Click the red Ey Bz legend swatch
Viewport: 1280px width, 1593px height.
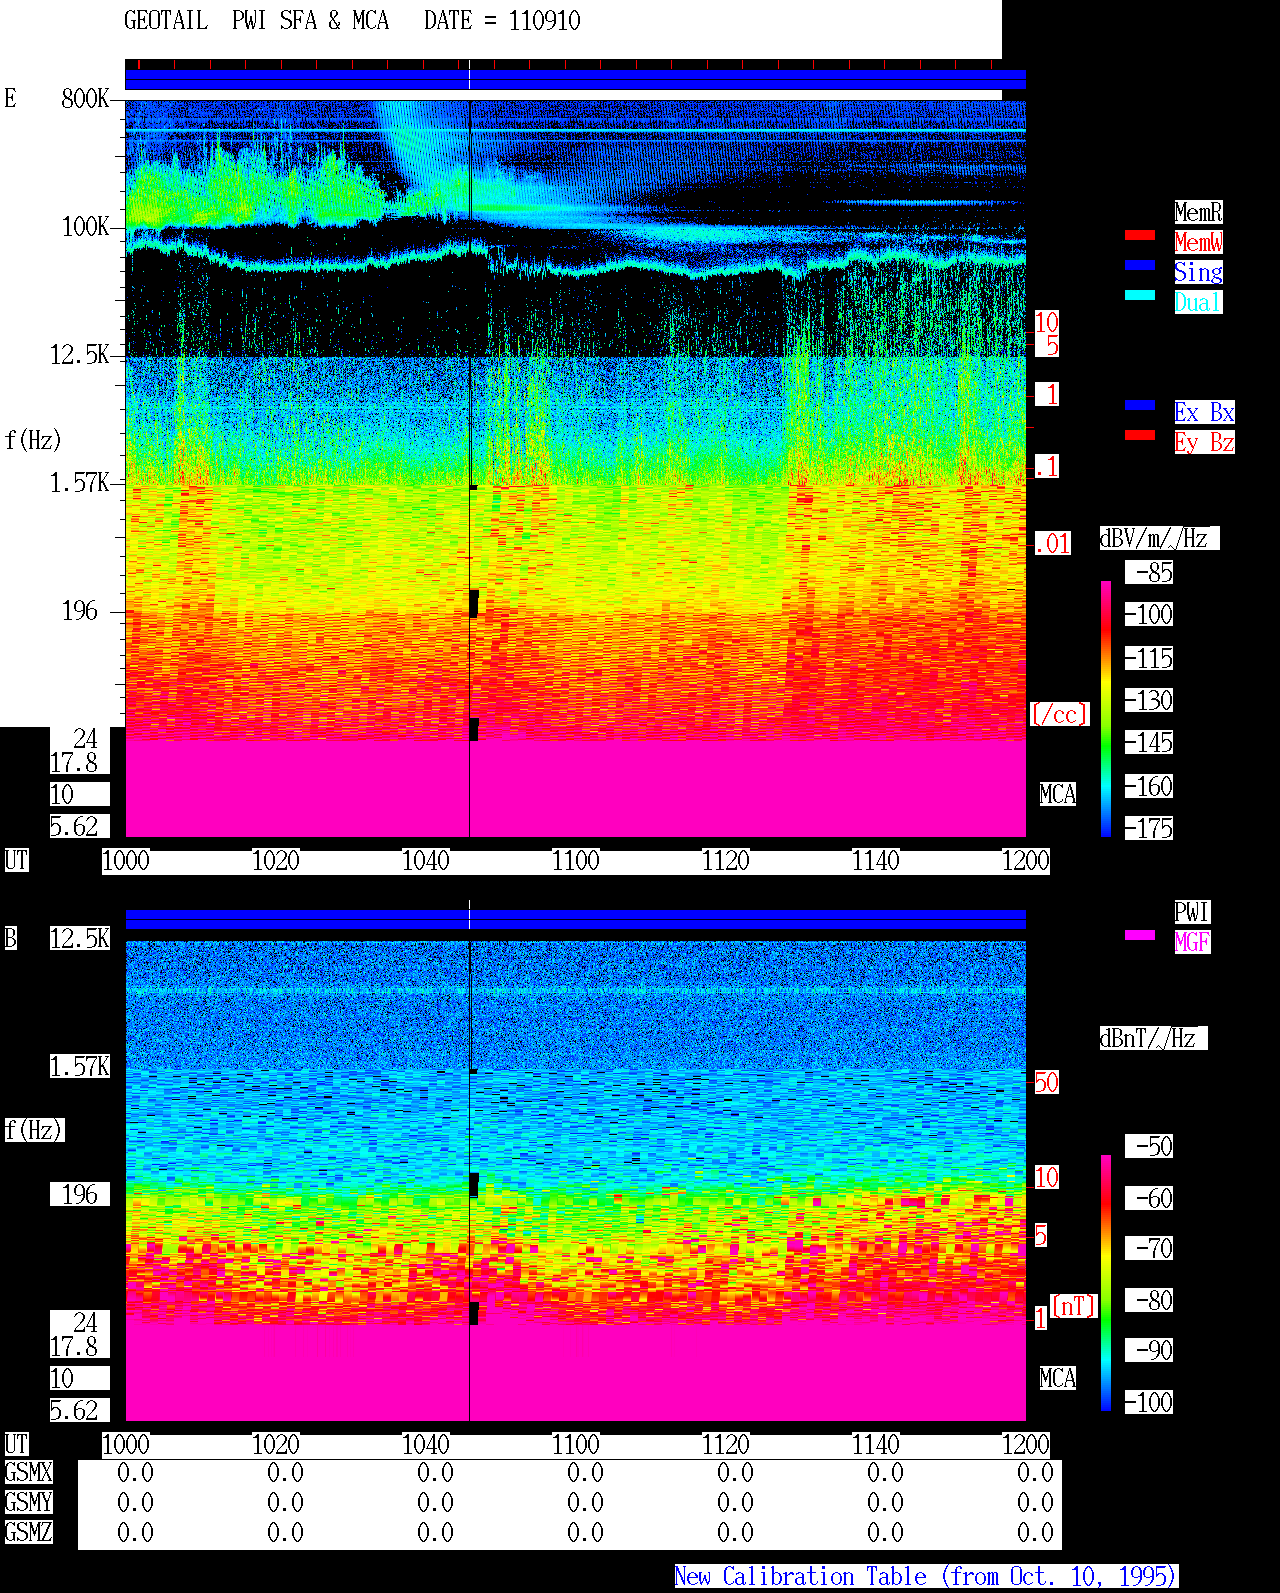[1140, 435]
